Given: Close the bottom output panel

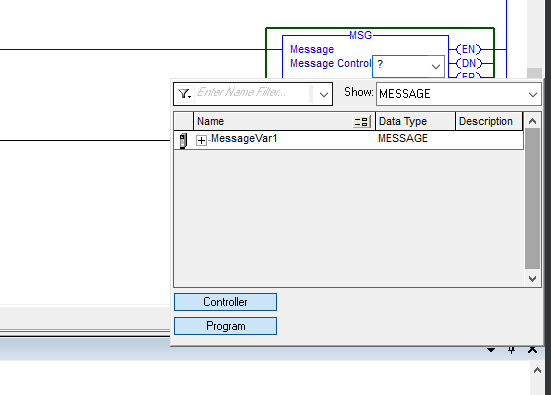Looking at the screenshot, I should coord(532,350).
